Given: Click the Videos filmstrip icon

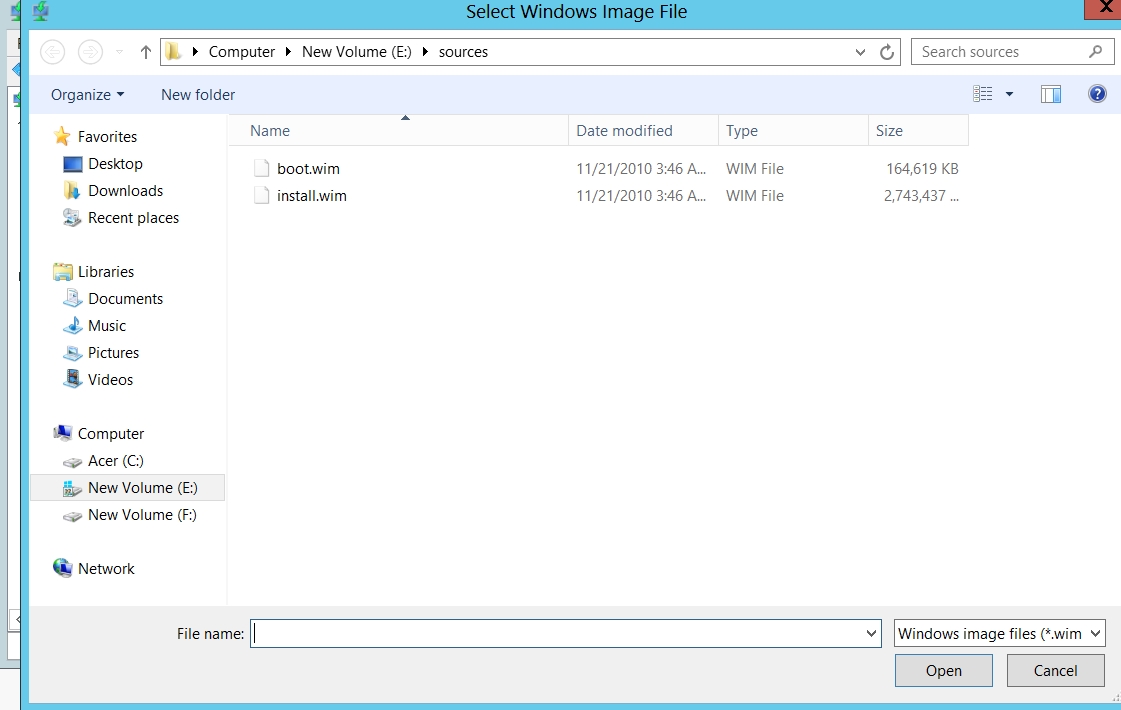Looking at the screenshot, I should [72, 378].
